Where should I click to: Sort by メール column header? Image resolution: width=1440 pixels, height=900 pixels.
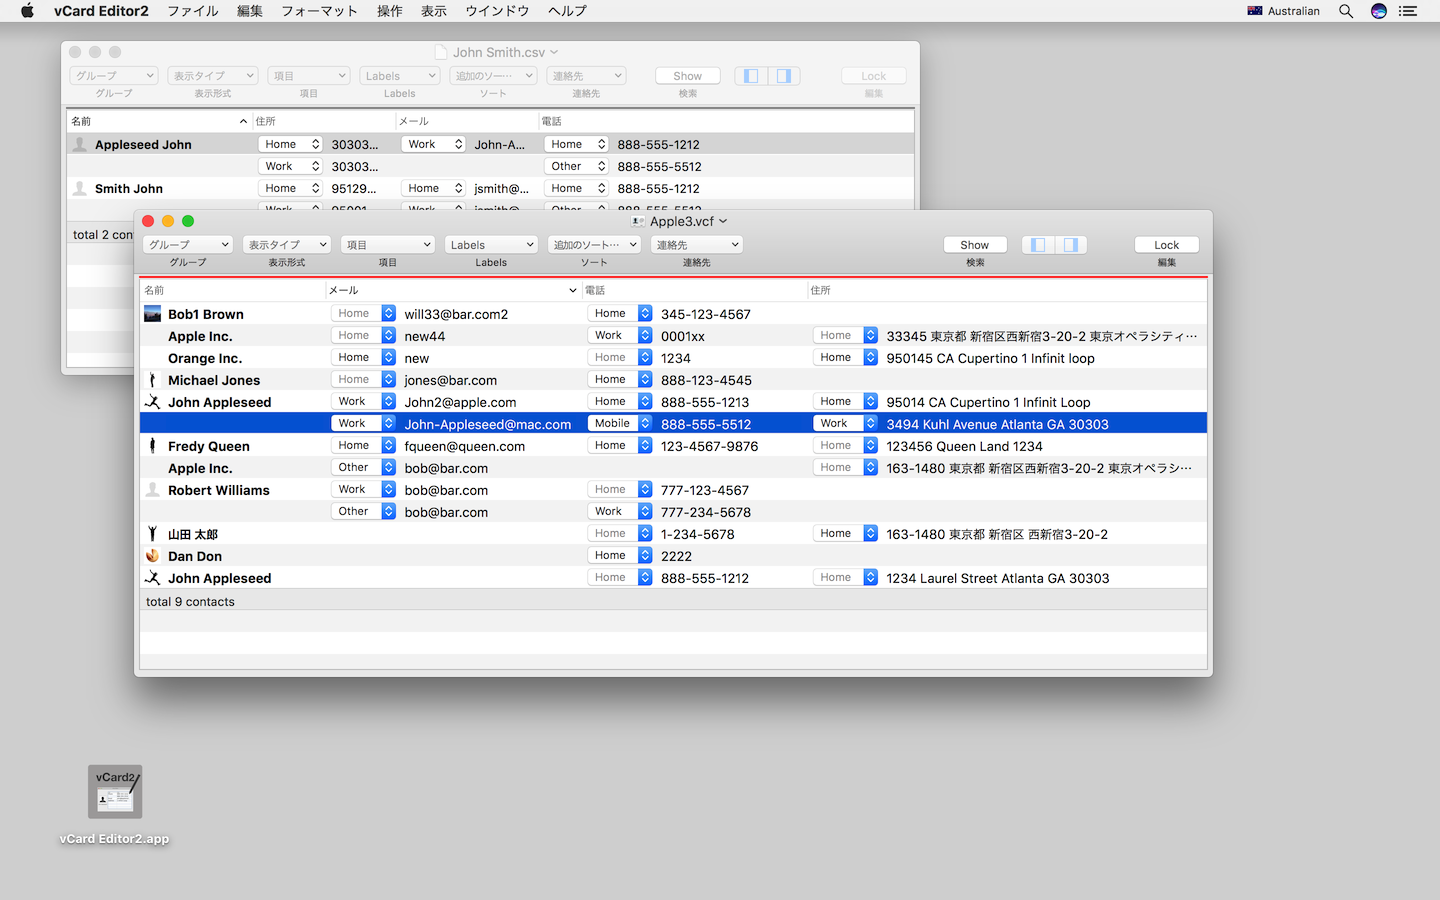tap(453, 291)
